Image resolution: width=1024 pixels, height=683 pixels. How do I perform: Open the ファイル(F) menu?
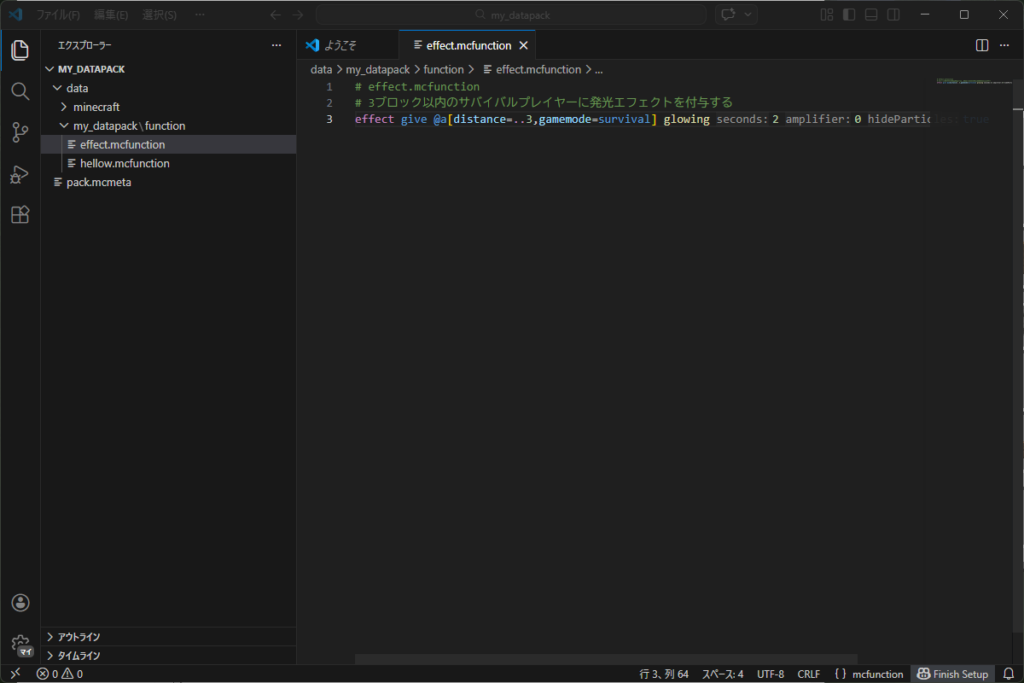[58, 15]
